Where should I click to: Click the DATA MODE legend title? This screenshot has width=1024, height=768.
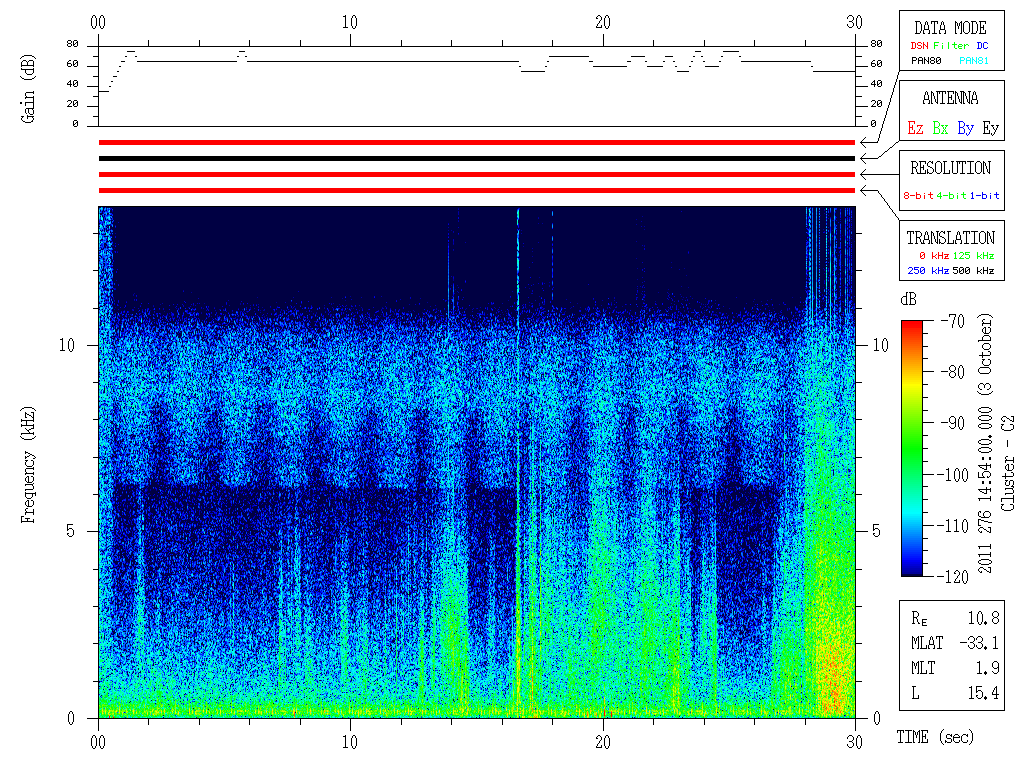pos(950,28)
